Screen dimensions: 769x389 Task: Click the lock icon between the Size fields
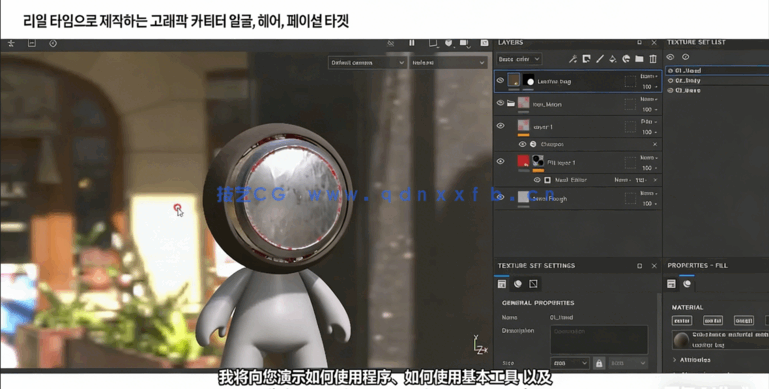point(598,363)
